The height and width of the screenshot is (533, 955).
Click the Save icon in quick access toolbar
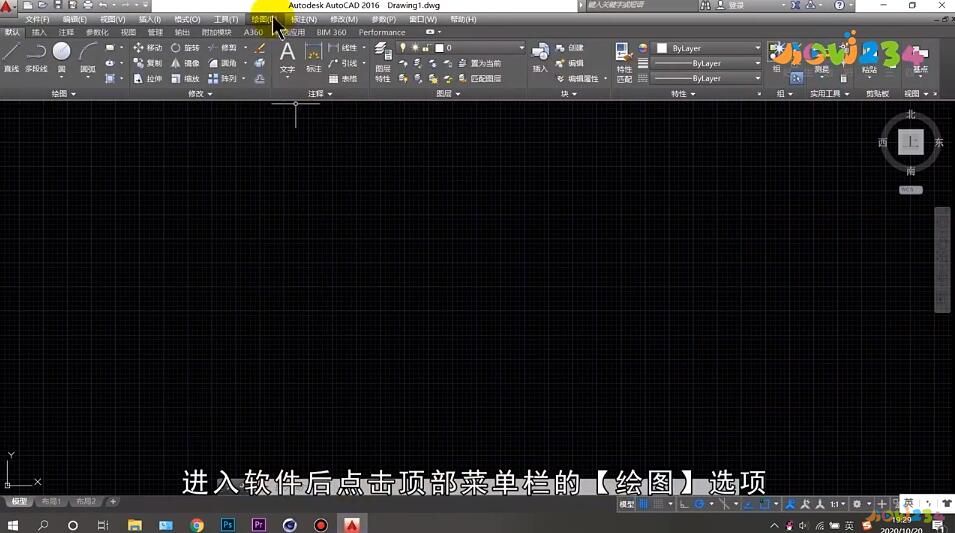pos(57,5)
